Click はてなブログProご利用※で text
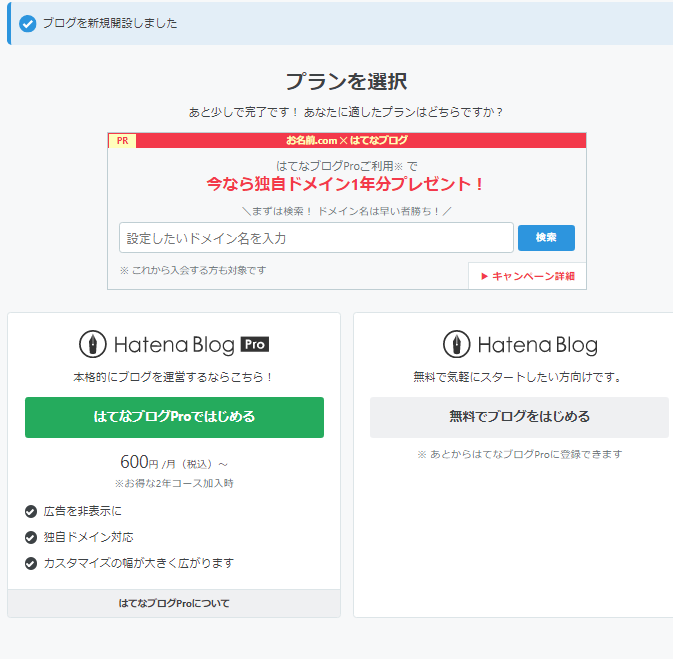 [346, 166]
